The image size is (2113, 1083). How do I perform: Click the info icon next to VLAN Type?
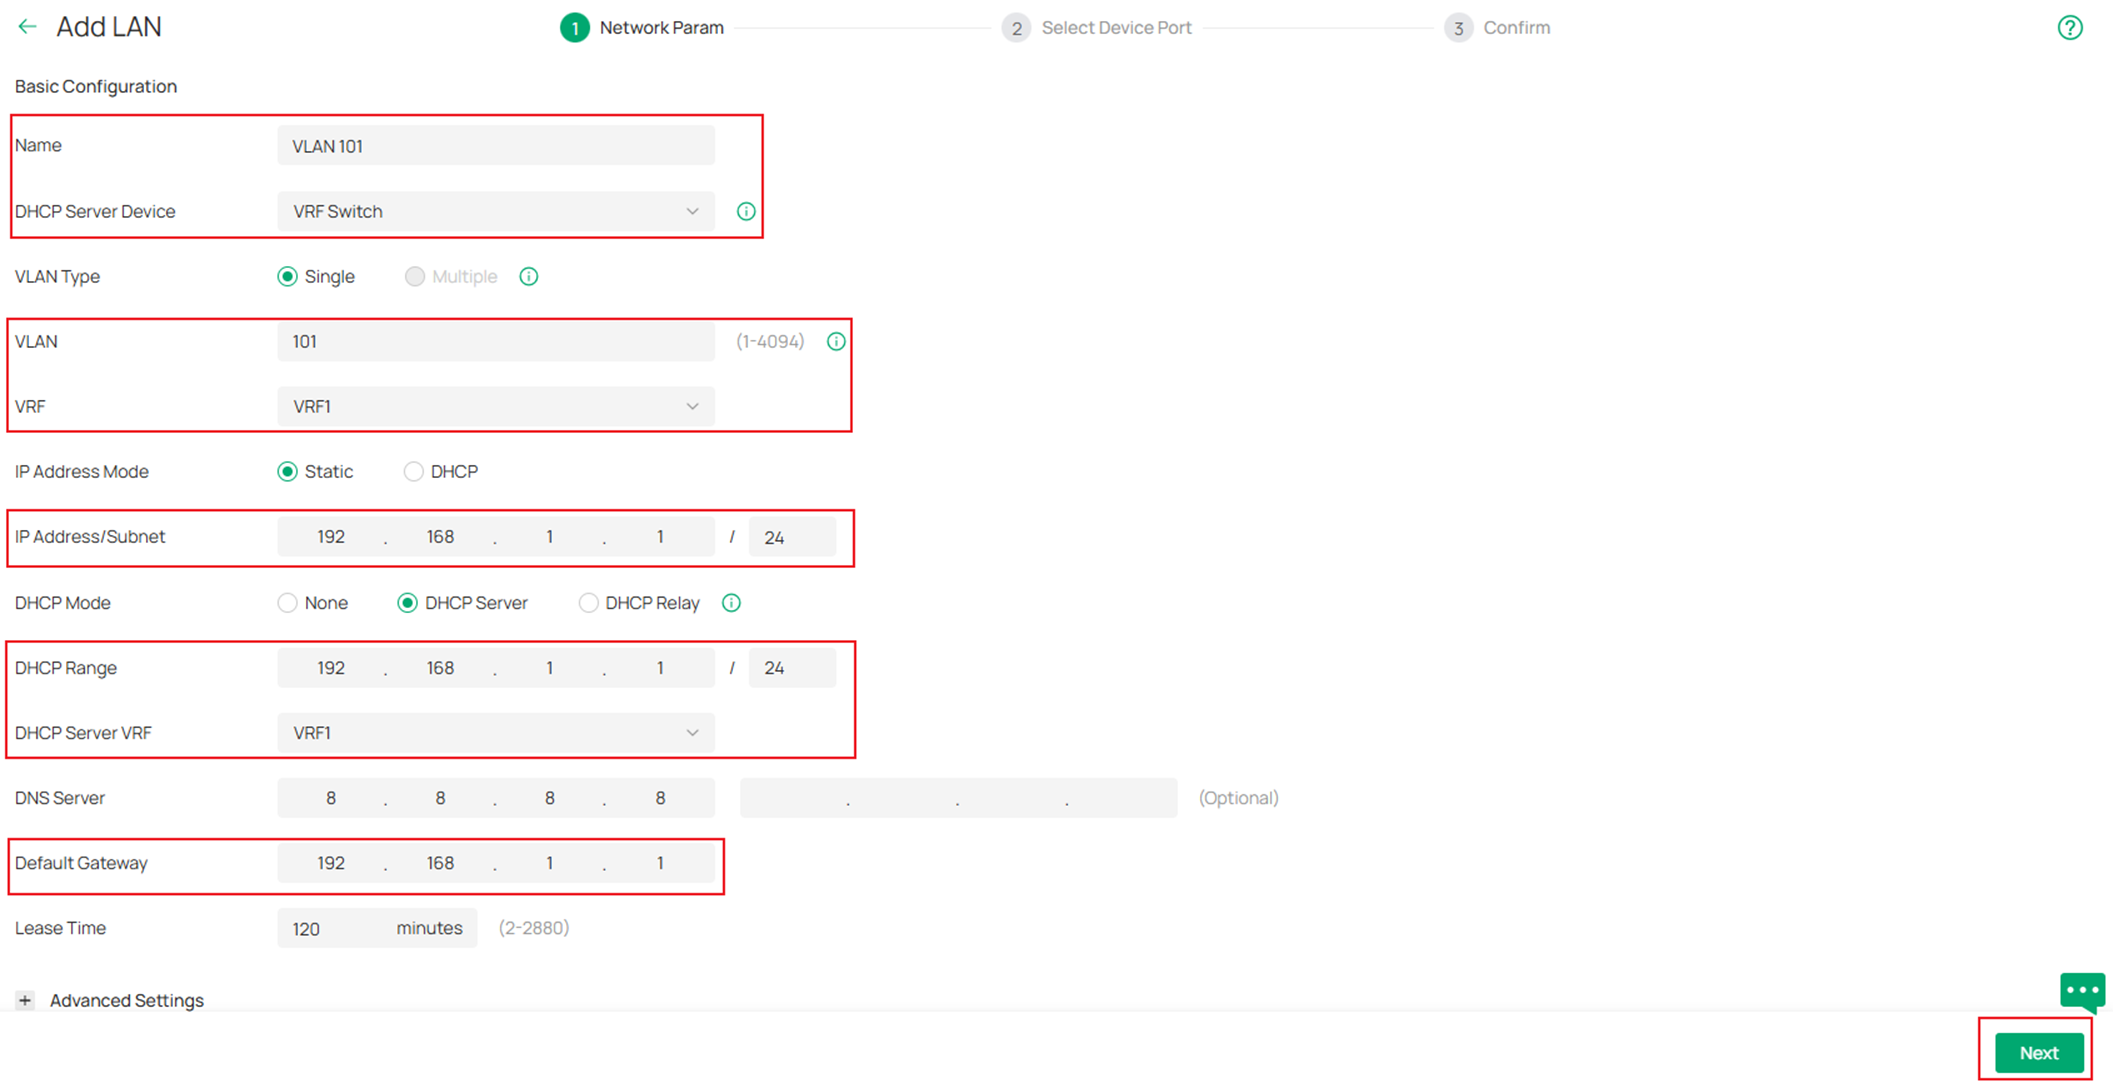(528, 276)
